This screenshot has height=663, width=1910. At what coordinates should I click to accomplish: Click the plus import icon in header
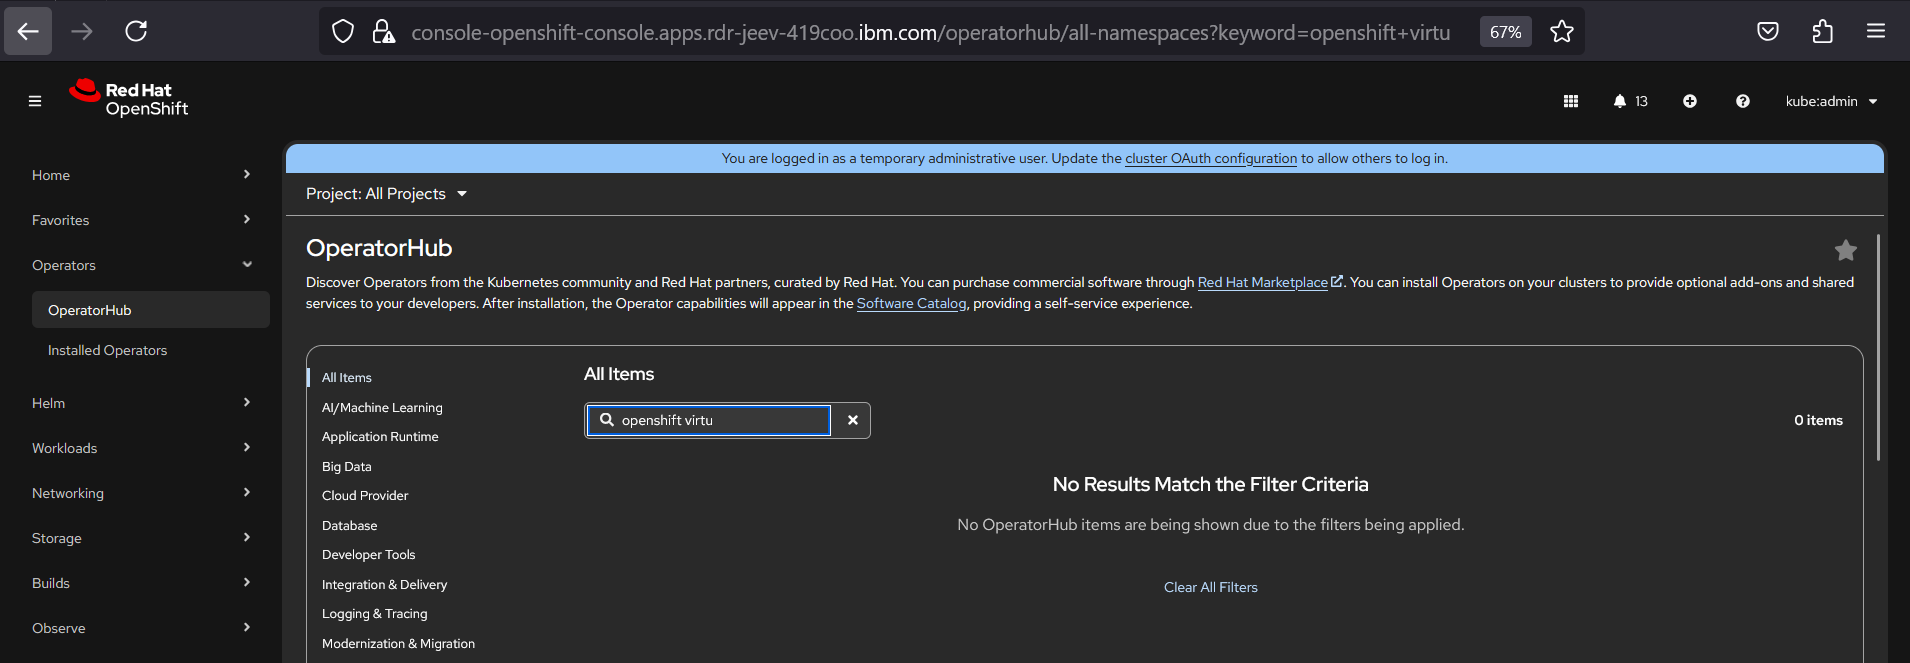pos(1689,101)
